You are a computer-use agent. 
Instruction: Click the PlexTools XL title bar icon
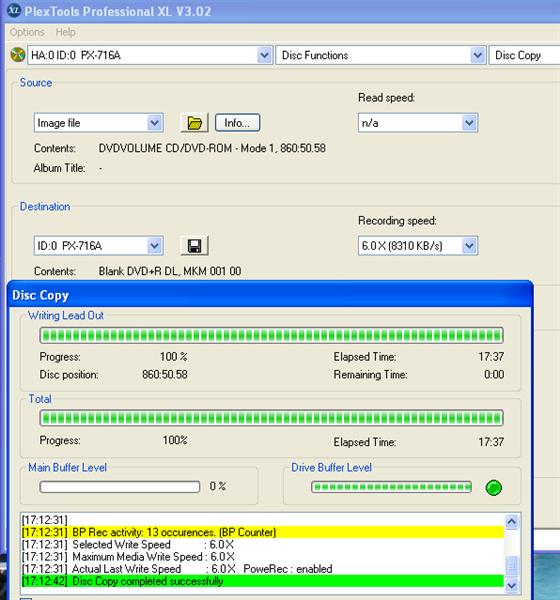(14, 10)
